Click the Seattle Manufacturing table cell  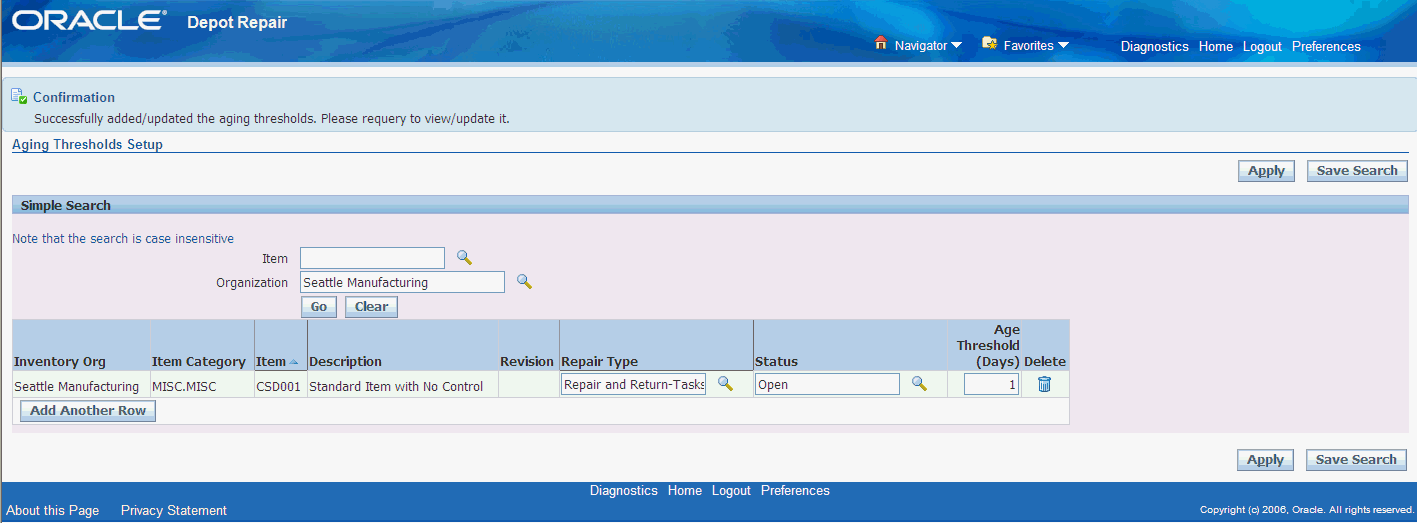point(77,386)
